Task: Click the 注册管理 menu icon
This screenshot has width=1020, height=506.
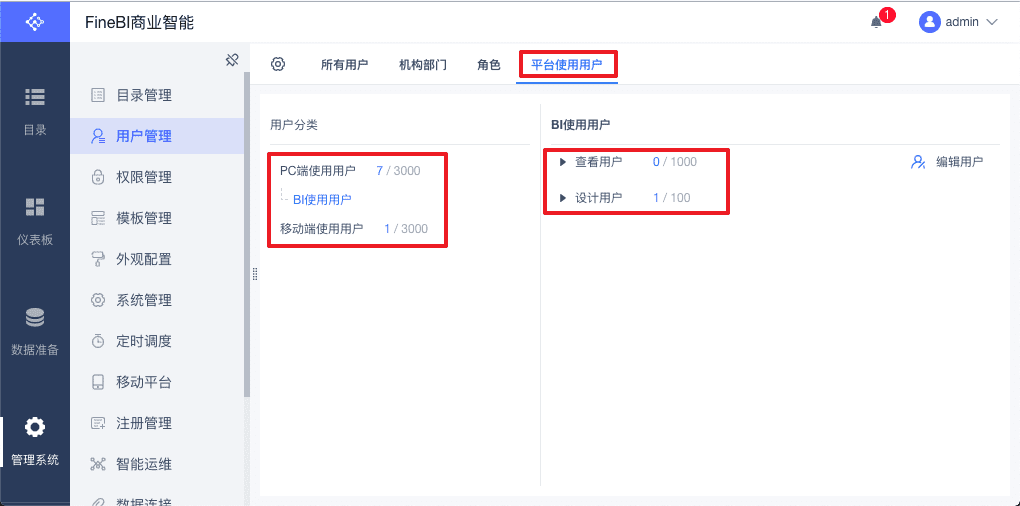Action: (x=98, y=423)
